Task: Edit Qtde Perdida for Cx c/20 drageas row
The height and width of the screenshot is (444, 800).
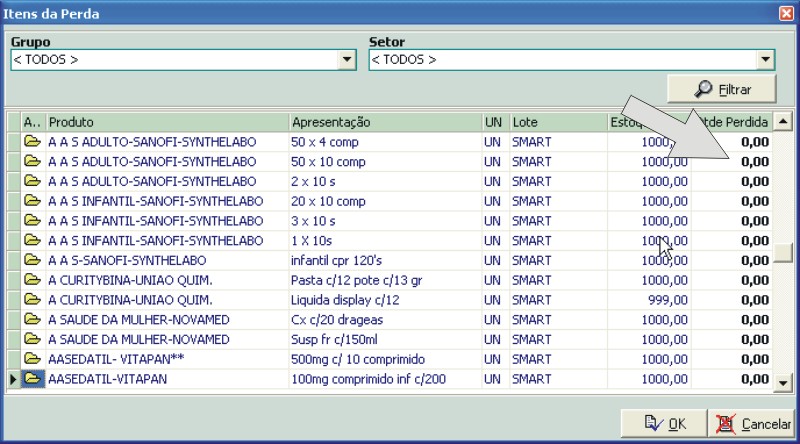Action: click(732, 320)
